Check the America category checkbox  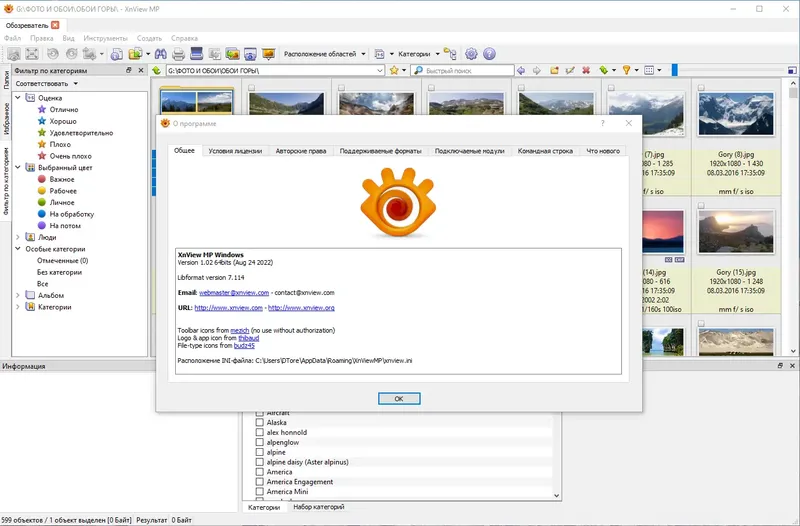click(x=260, y=472)
